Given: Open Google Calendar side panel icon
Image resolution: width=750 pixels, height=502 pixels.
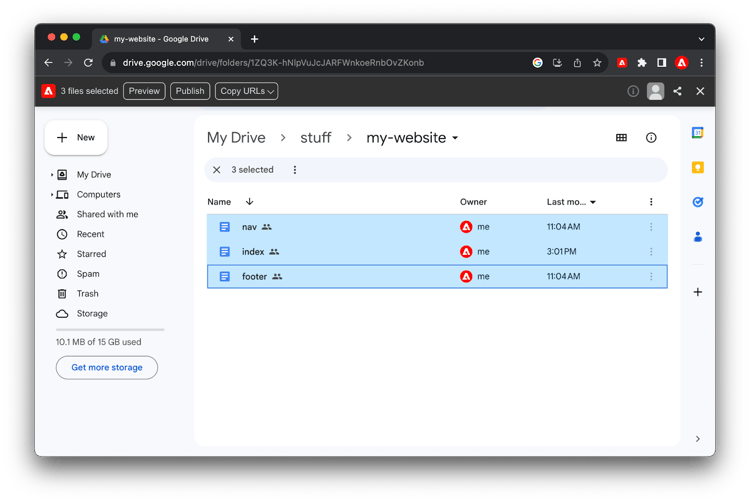Looking at the screenshot, I should coord(698,133).
